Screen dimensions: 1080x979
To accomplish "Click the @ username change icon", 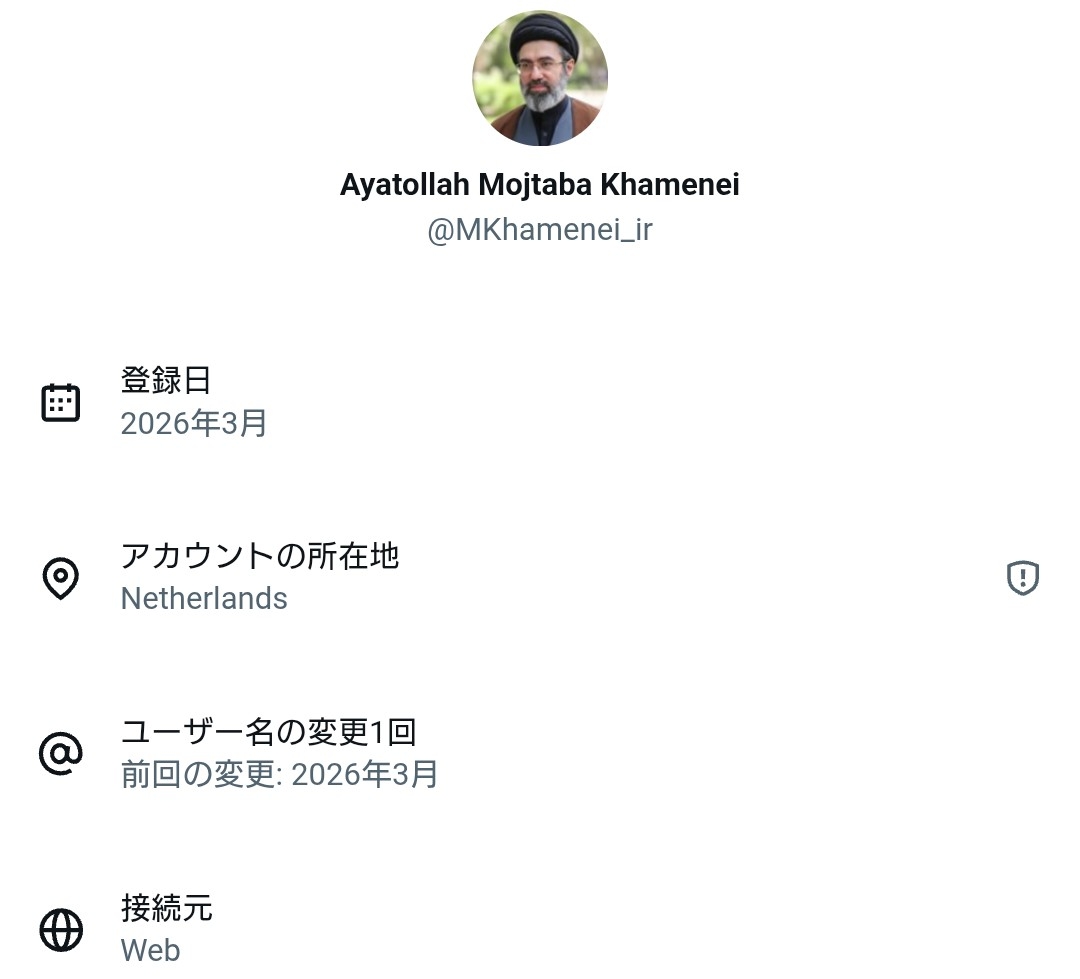I will (60, 753).
